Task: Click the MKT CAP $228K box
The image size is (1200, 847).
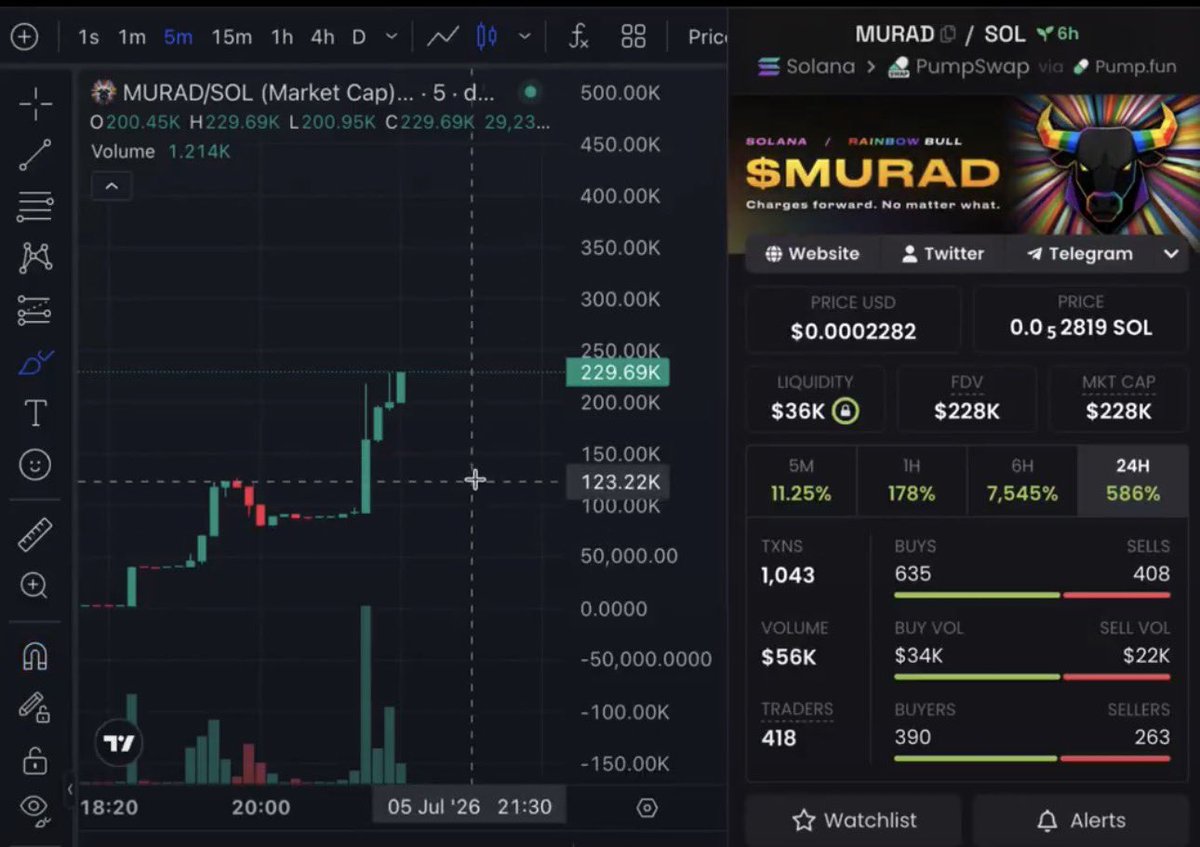Action: pyautogui.click(x=1117, y=399)
